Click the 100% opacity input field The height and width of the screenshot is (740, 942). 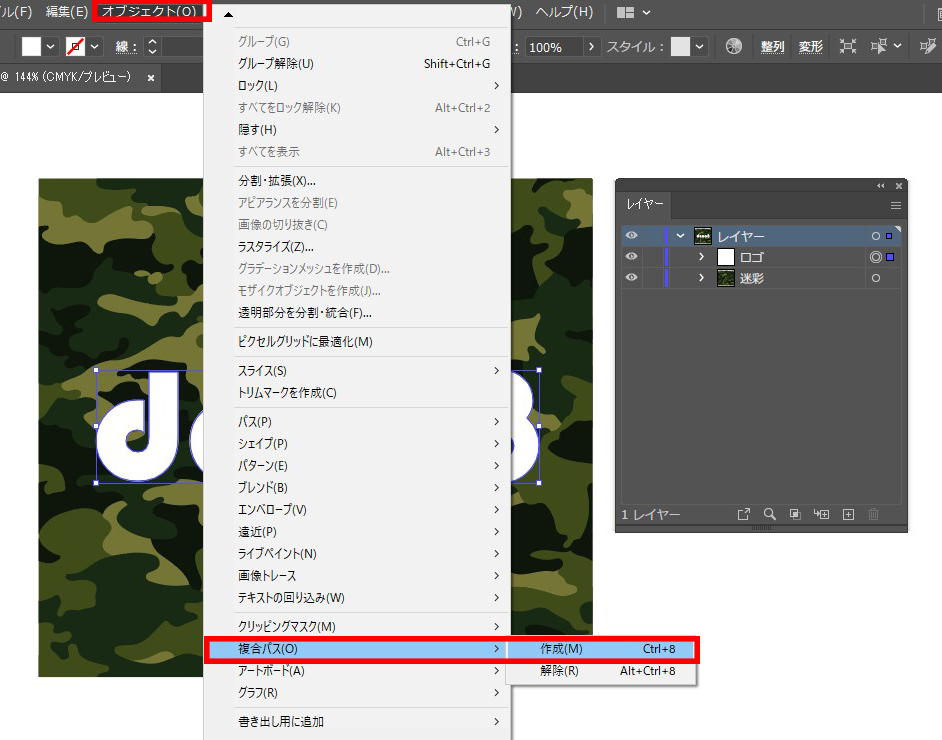point(545,46)
